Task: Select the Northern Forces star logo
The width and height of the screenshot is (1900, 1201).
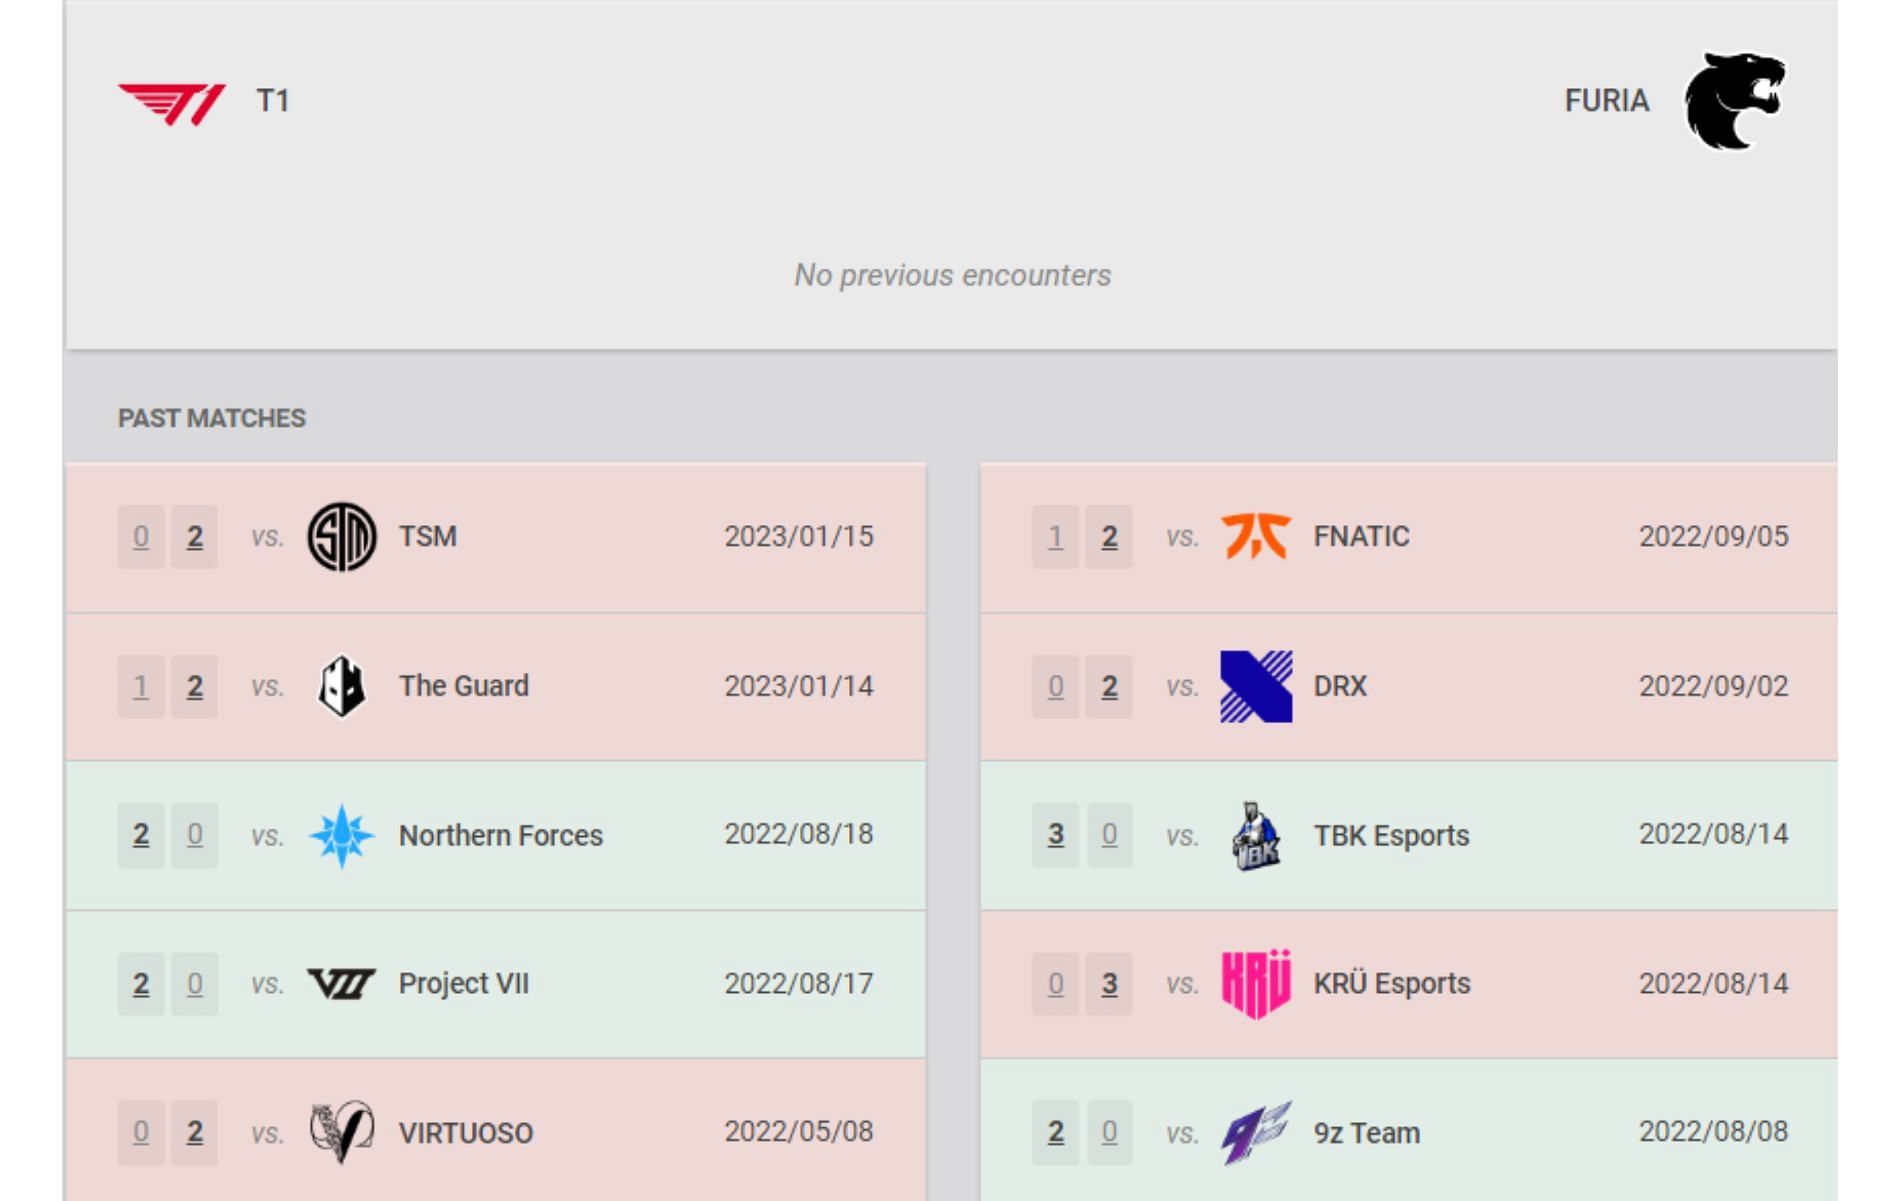Action: pyautogui.click(x=342, y=835)
